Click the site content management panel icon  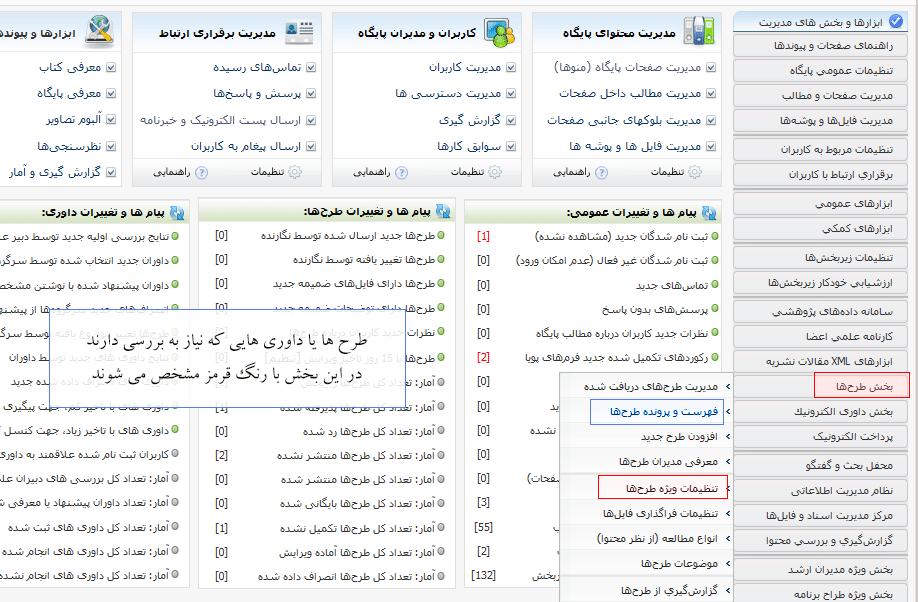[698, 32]
